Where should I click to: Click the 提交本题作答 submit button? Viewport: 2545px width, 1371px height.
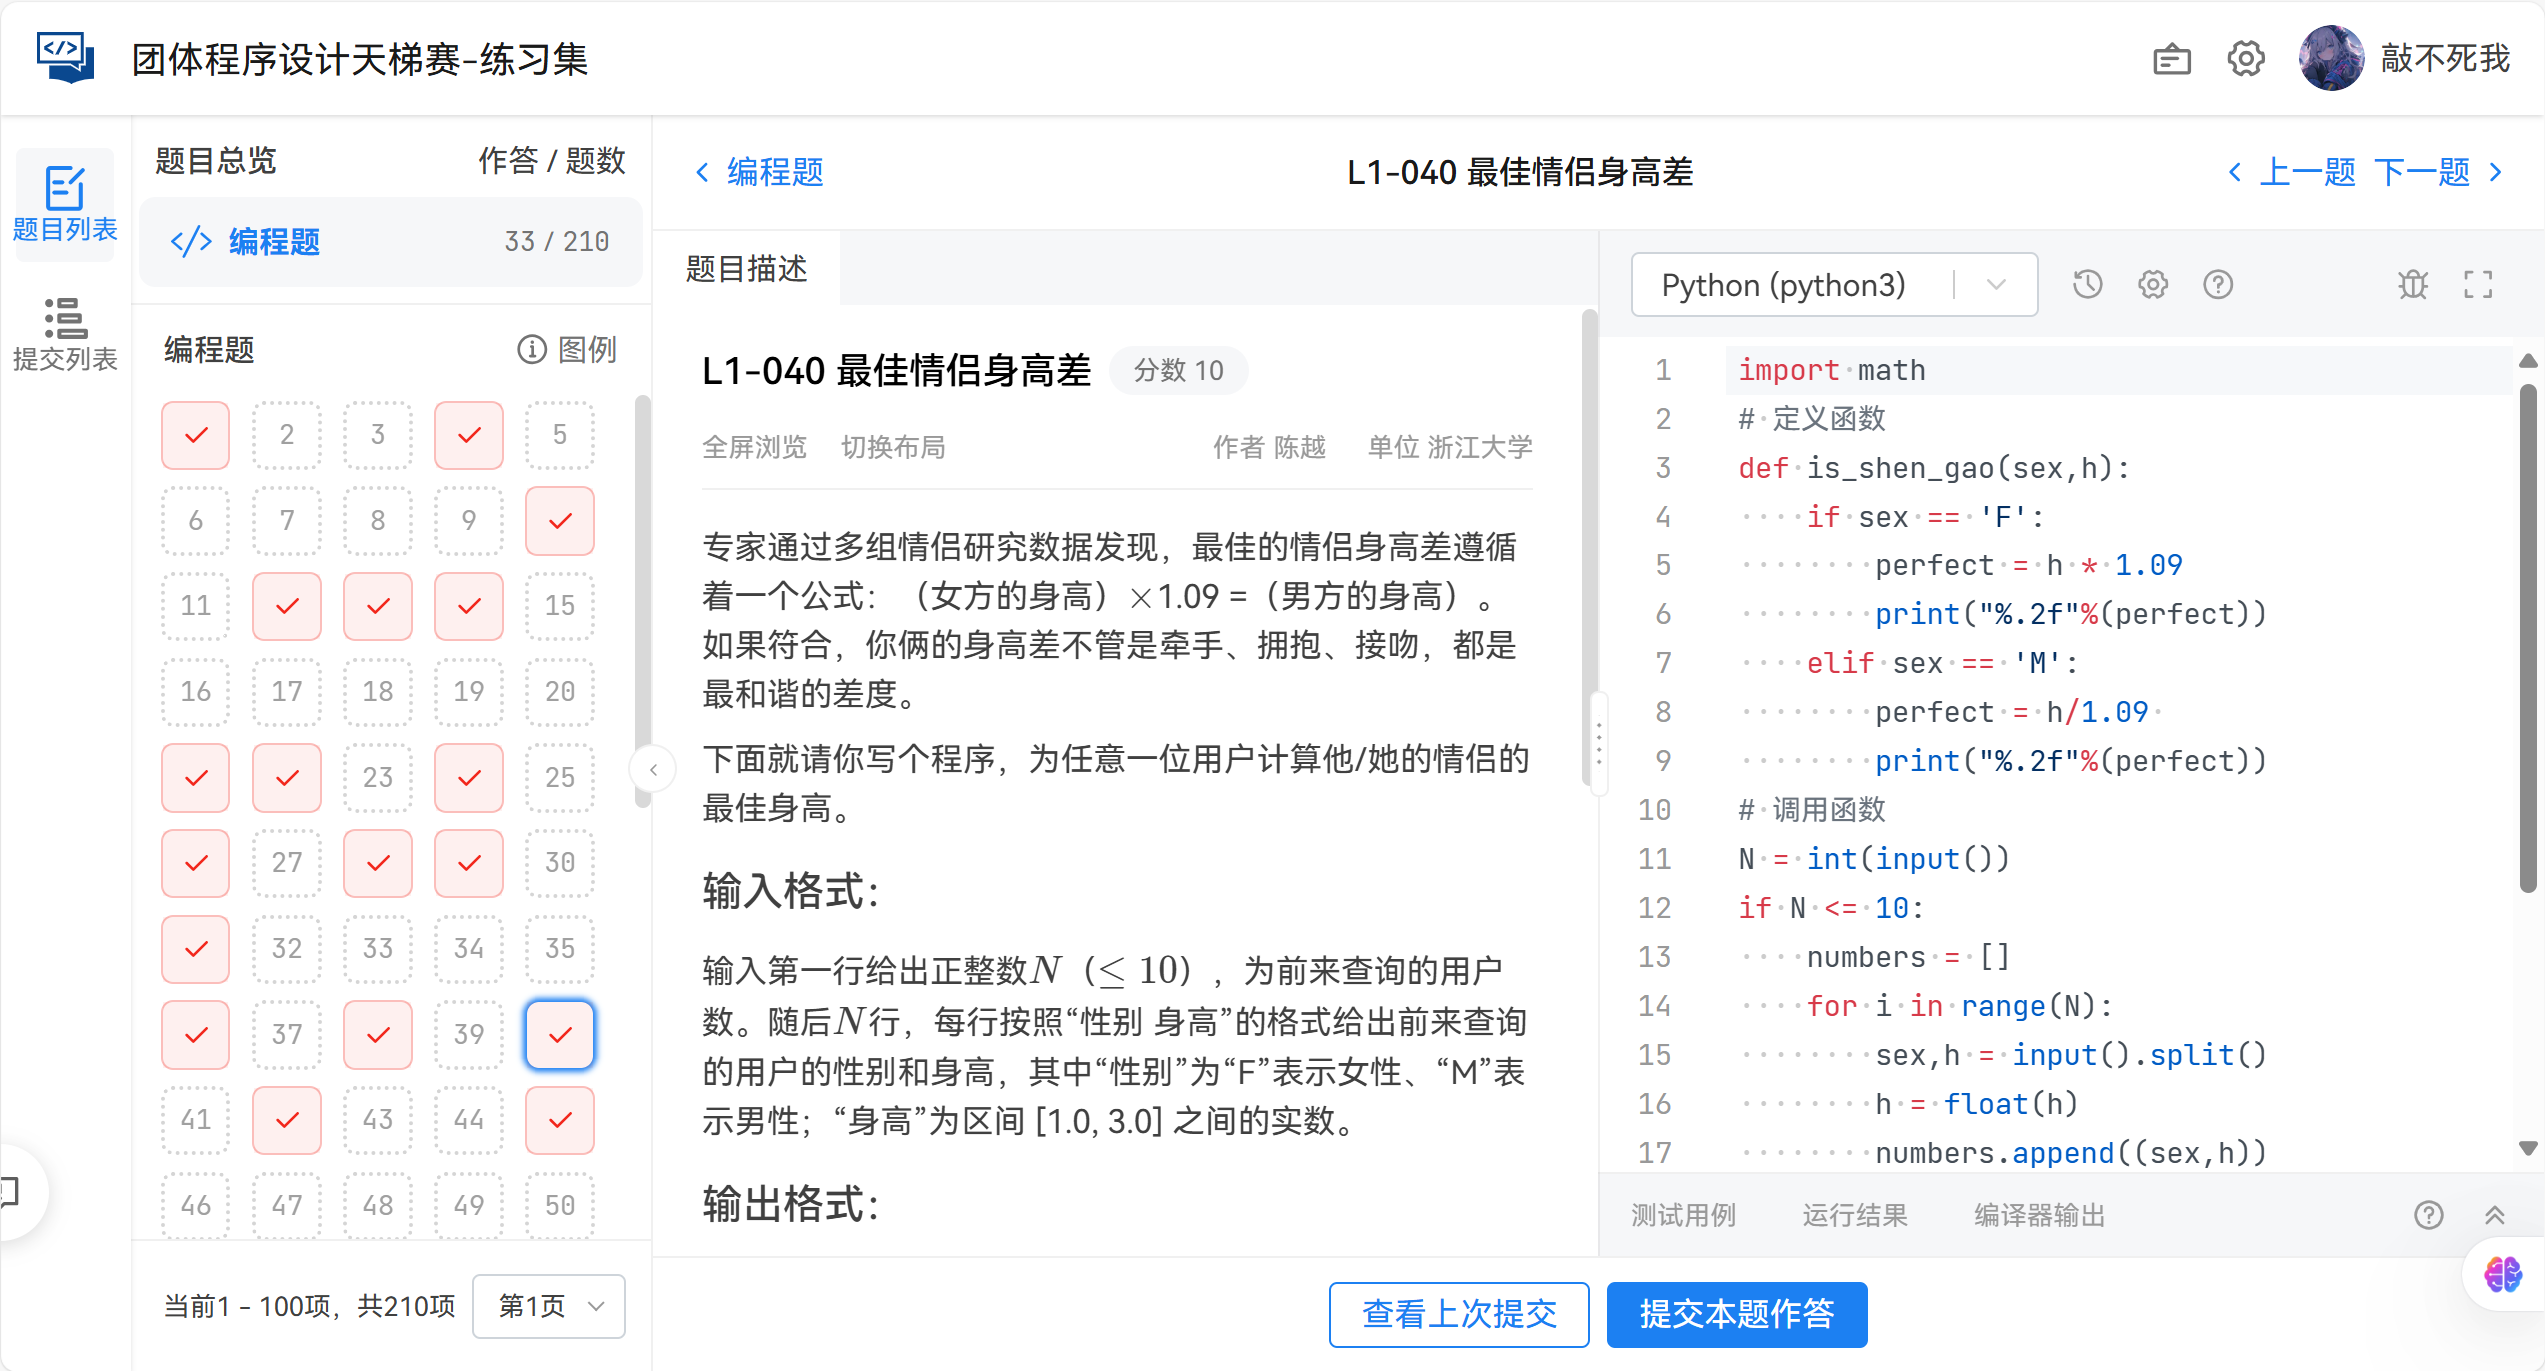coord(1736,1314)
